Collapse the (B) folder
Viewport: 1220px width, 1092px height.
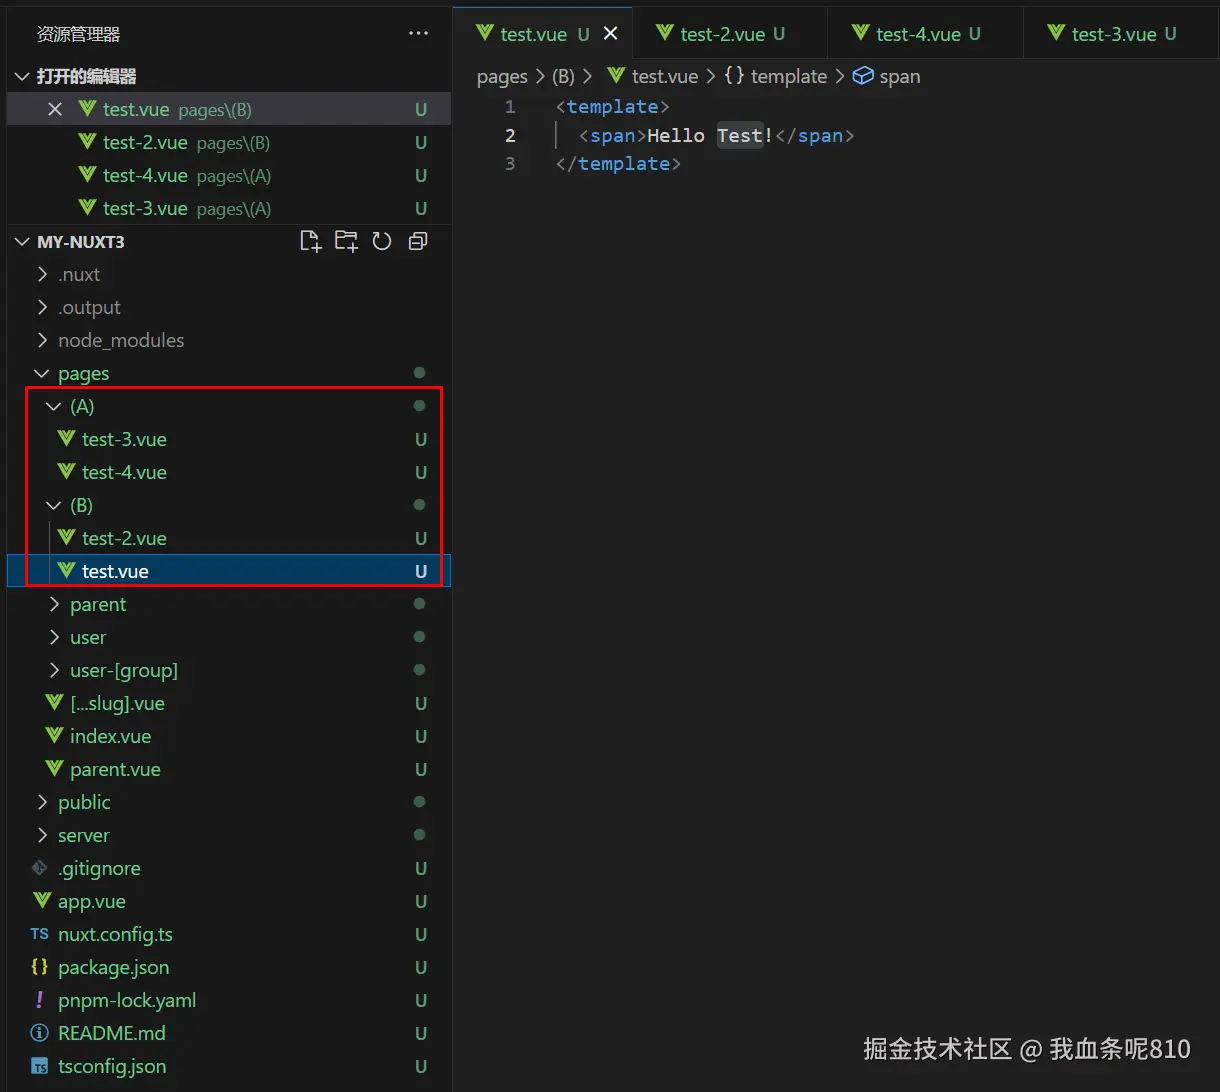[54, 505]
